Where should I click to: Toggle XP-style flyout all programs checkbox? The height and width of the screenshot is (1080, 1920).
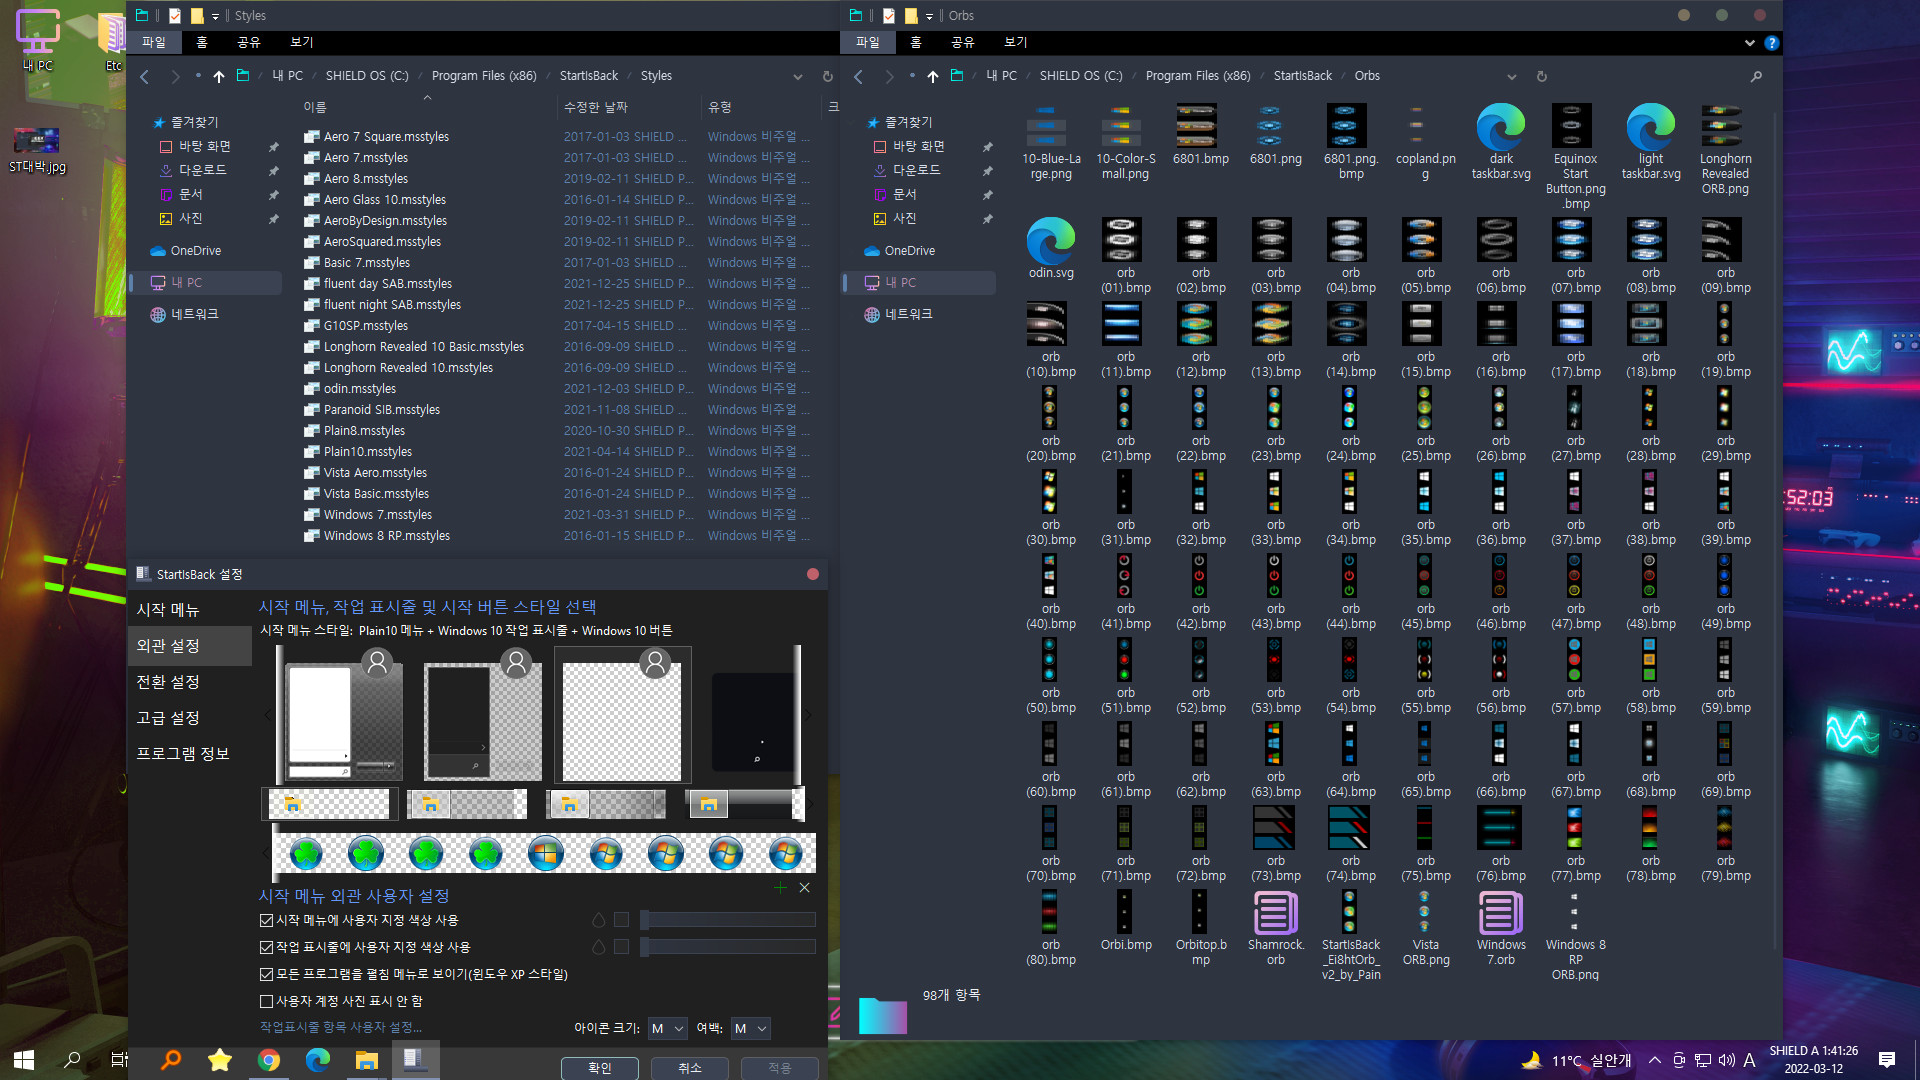tap(266, 974)
